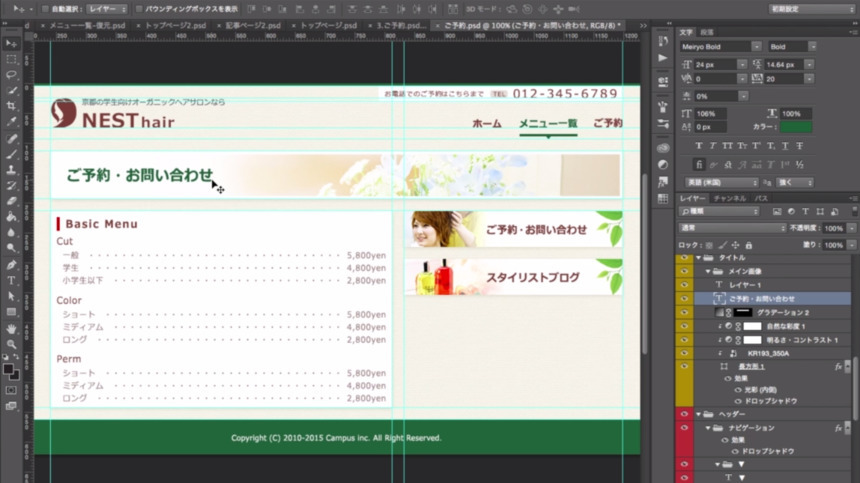The height and width of the screenshot is (483, 860).
Task: Select the Clone Stamp tool
Action: [11, 170]
